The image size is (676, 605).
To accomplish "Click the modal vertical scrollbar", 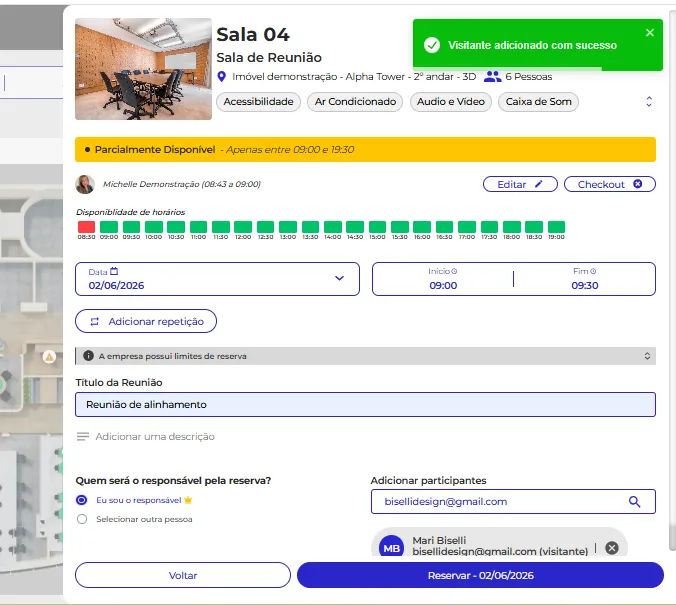I will click(x=673, y=280).
